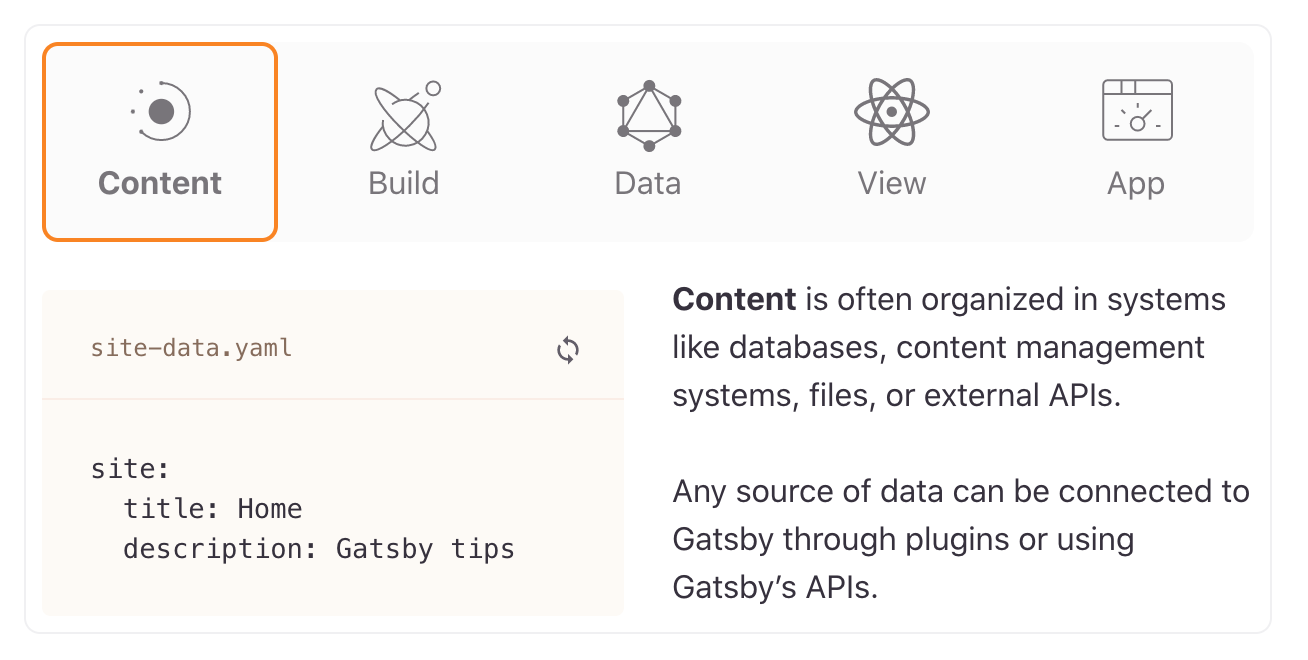Image resolution: width=1308 pixels, height=660 pixels.
Task: Click the triangle inside the Data icon
Action: pyautogui.click(x=647, y=115)
